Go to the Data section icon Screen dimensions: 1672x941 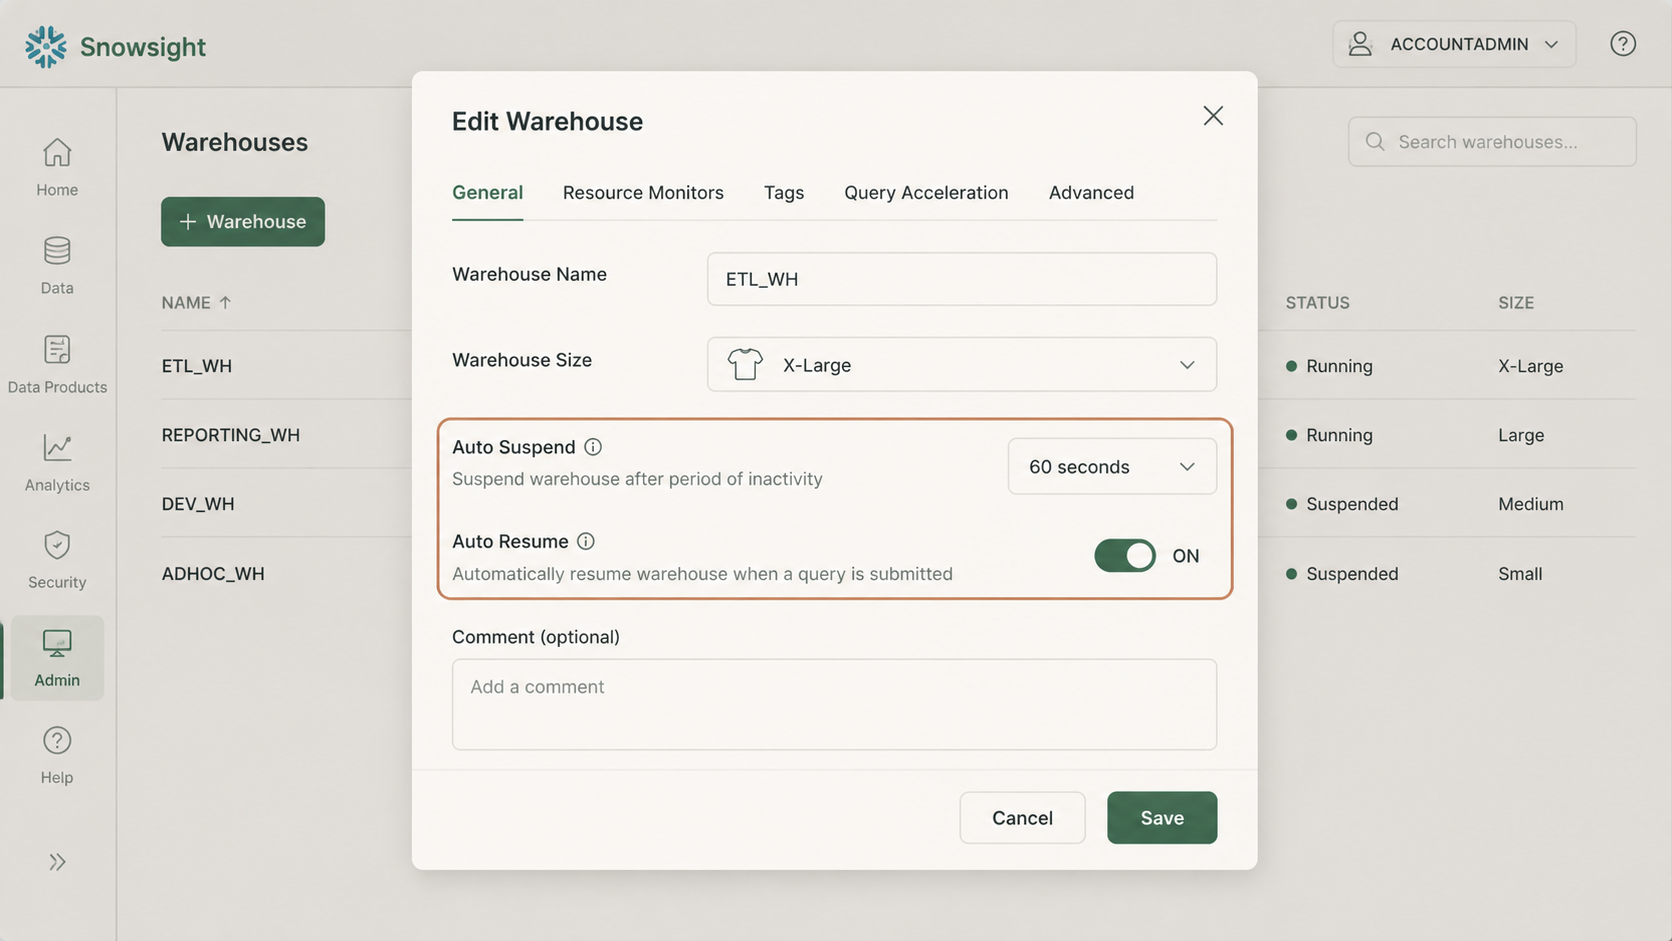pos(57,251)
